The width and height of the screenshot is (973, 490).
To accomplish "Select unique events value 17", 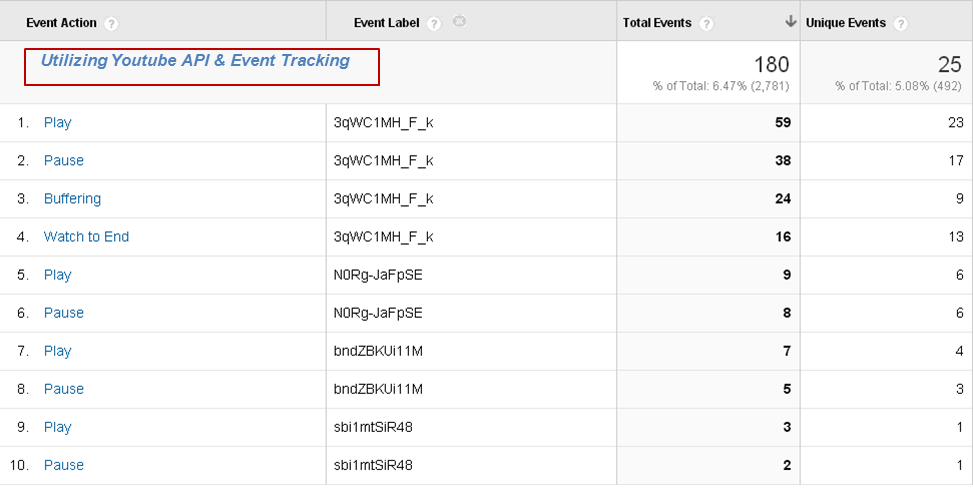I will click(956, 161).
